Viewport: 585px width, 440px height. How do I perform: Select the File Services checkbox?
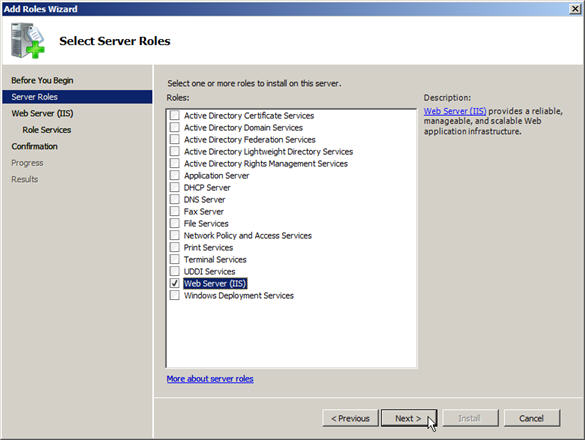(174, 223)
